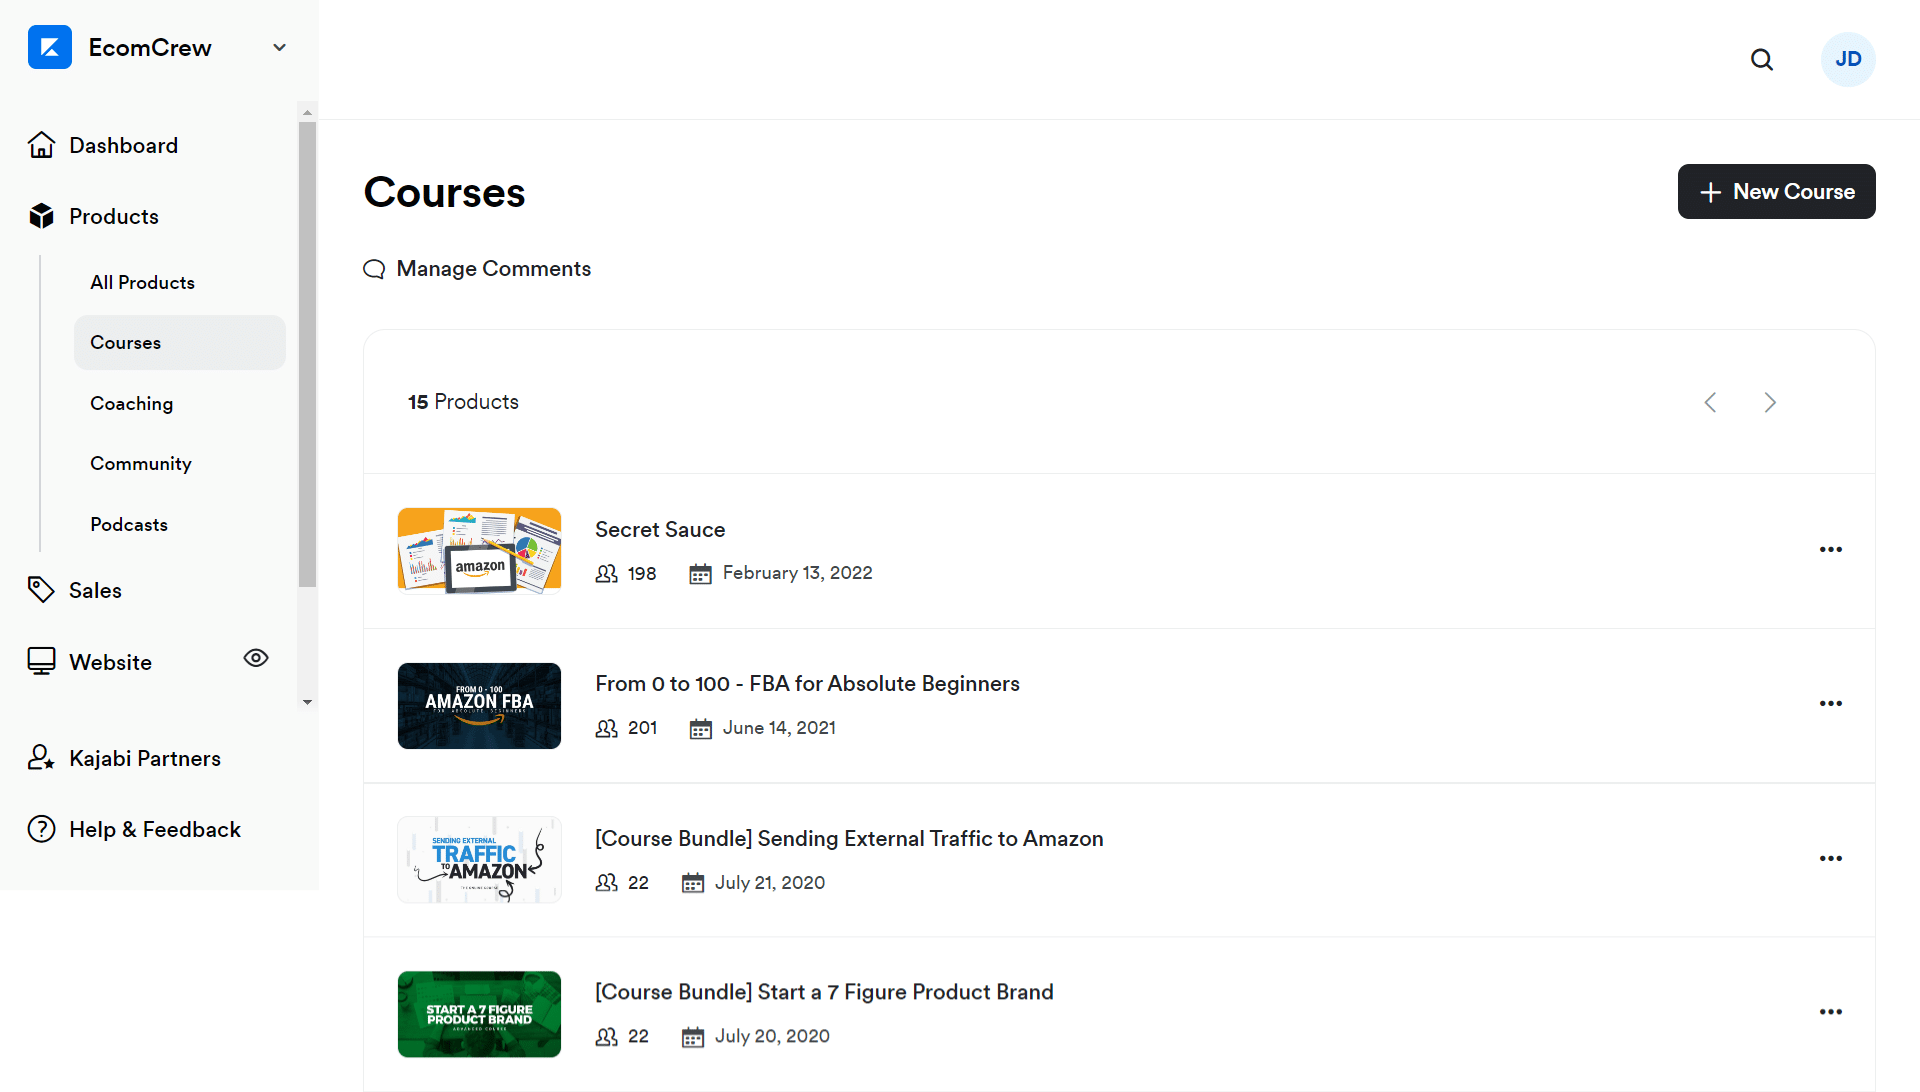Click members icon on 7 Figure Brand row
Screen dimensions: 1920x1092
tap(606, 1037)
